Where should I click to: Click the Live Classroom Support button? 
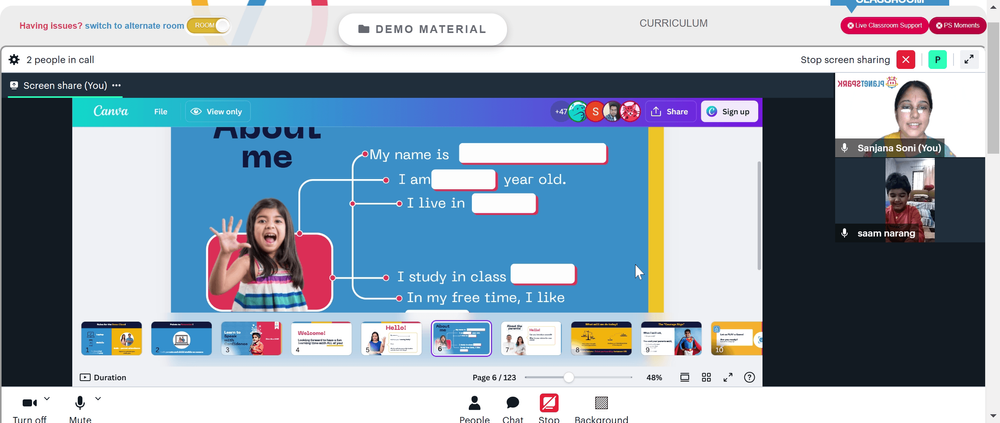point(884,26)
